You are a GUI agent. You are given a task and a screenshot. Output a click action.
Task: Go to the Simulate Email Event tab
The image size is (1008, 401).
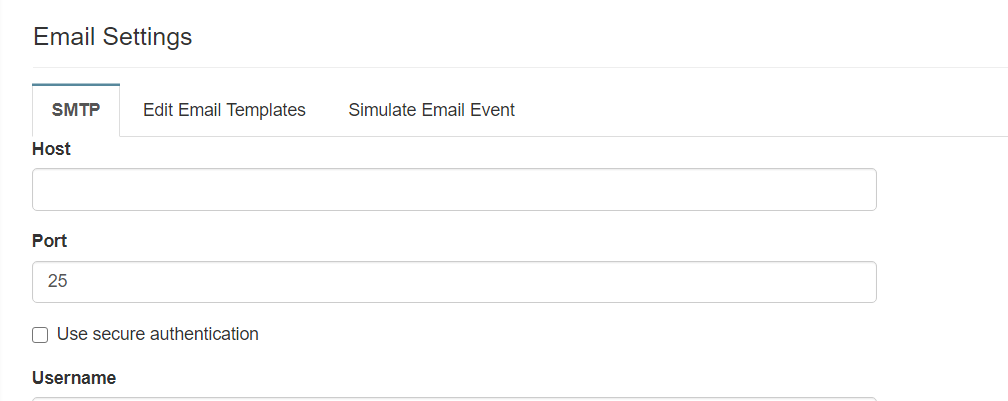[431, 110]
